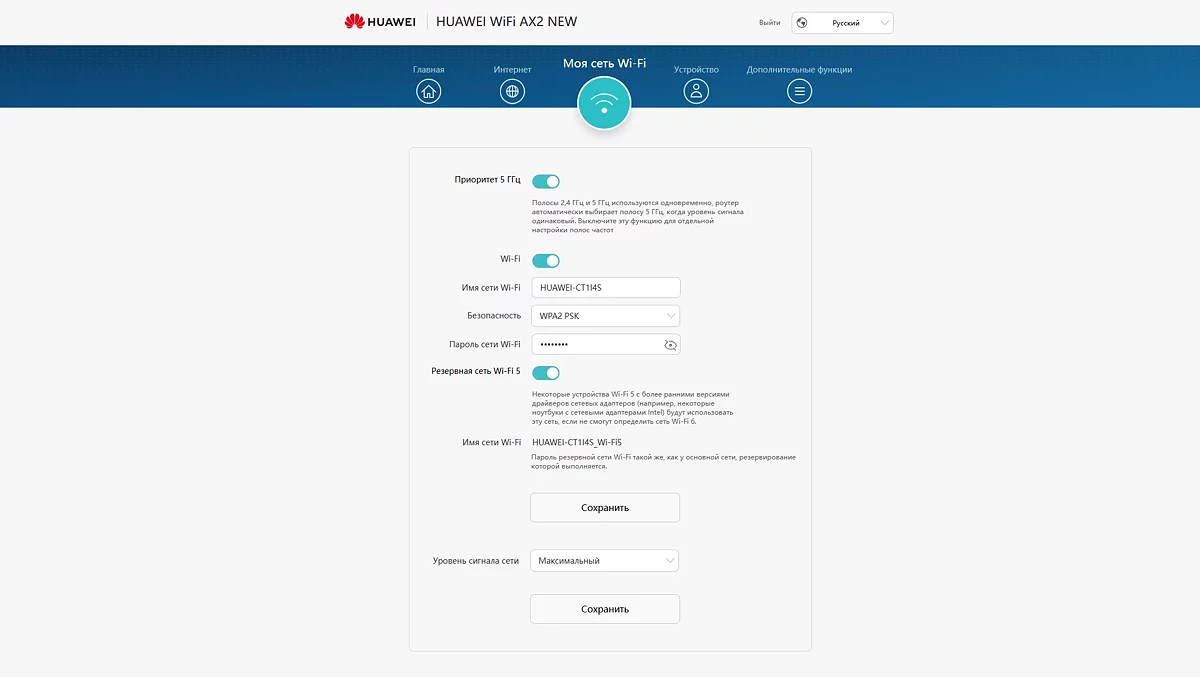Click the Имя сети Wi-Fi input field

pyautogui.click(x=605, y=288)
